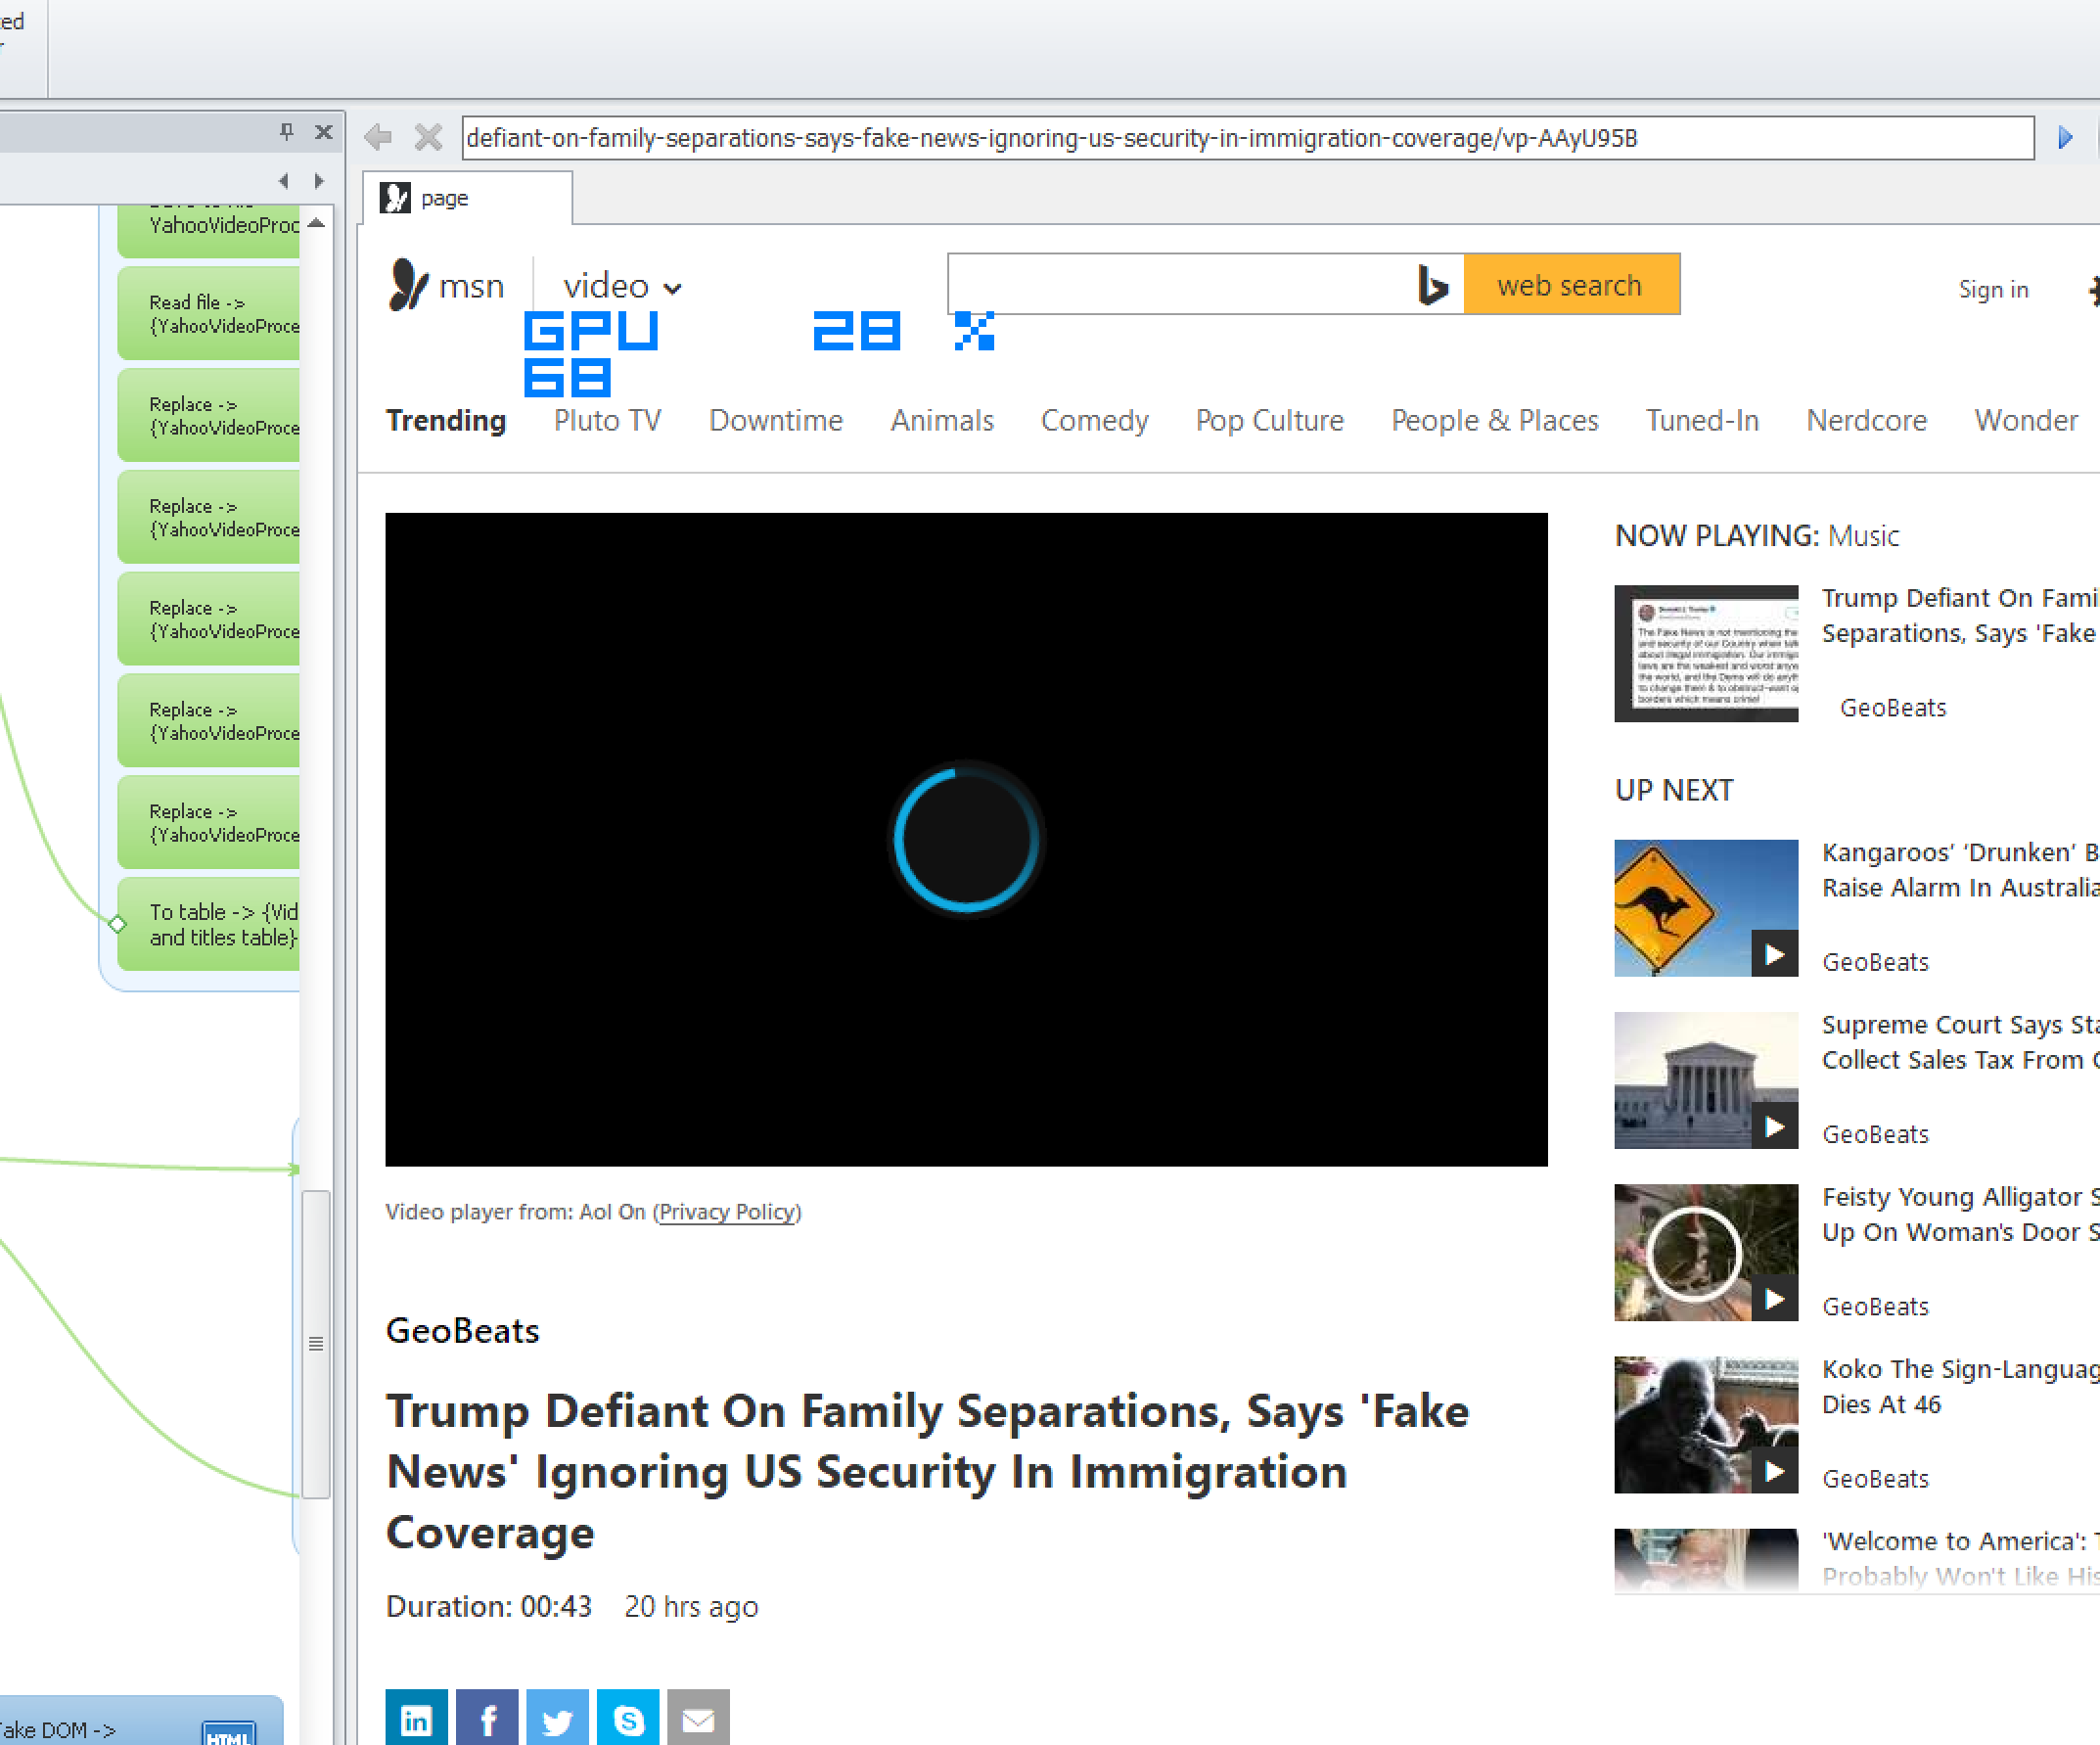The image size is (2100, 1745).
Task: Click the kangaroo road sign thumbnail
Action: [x=1706, y=908]
